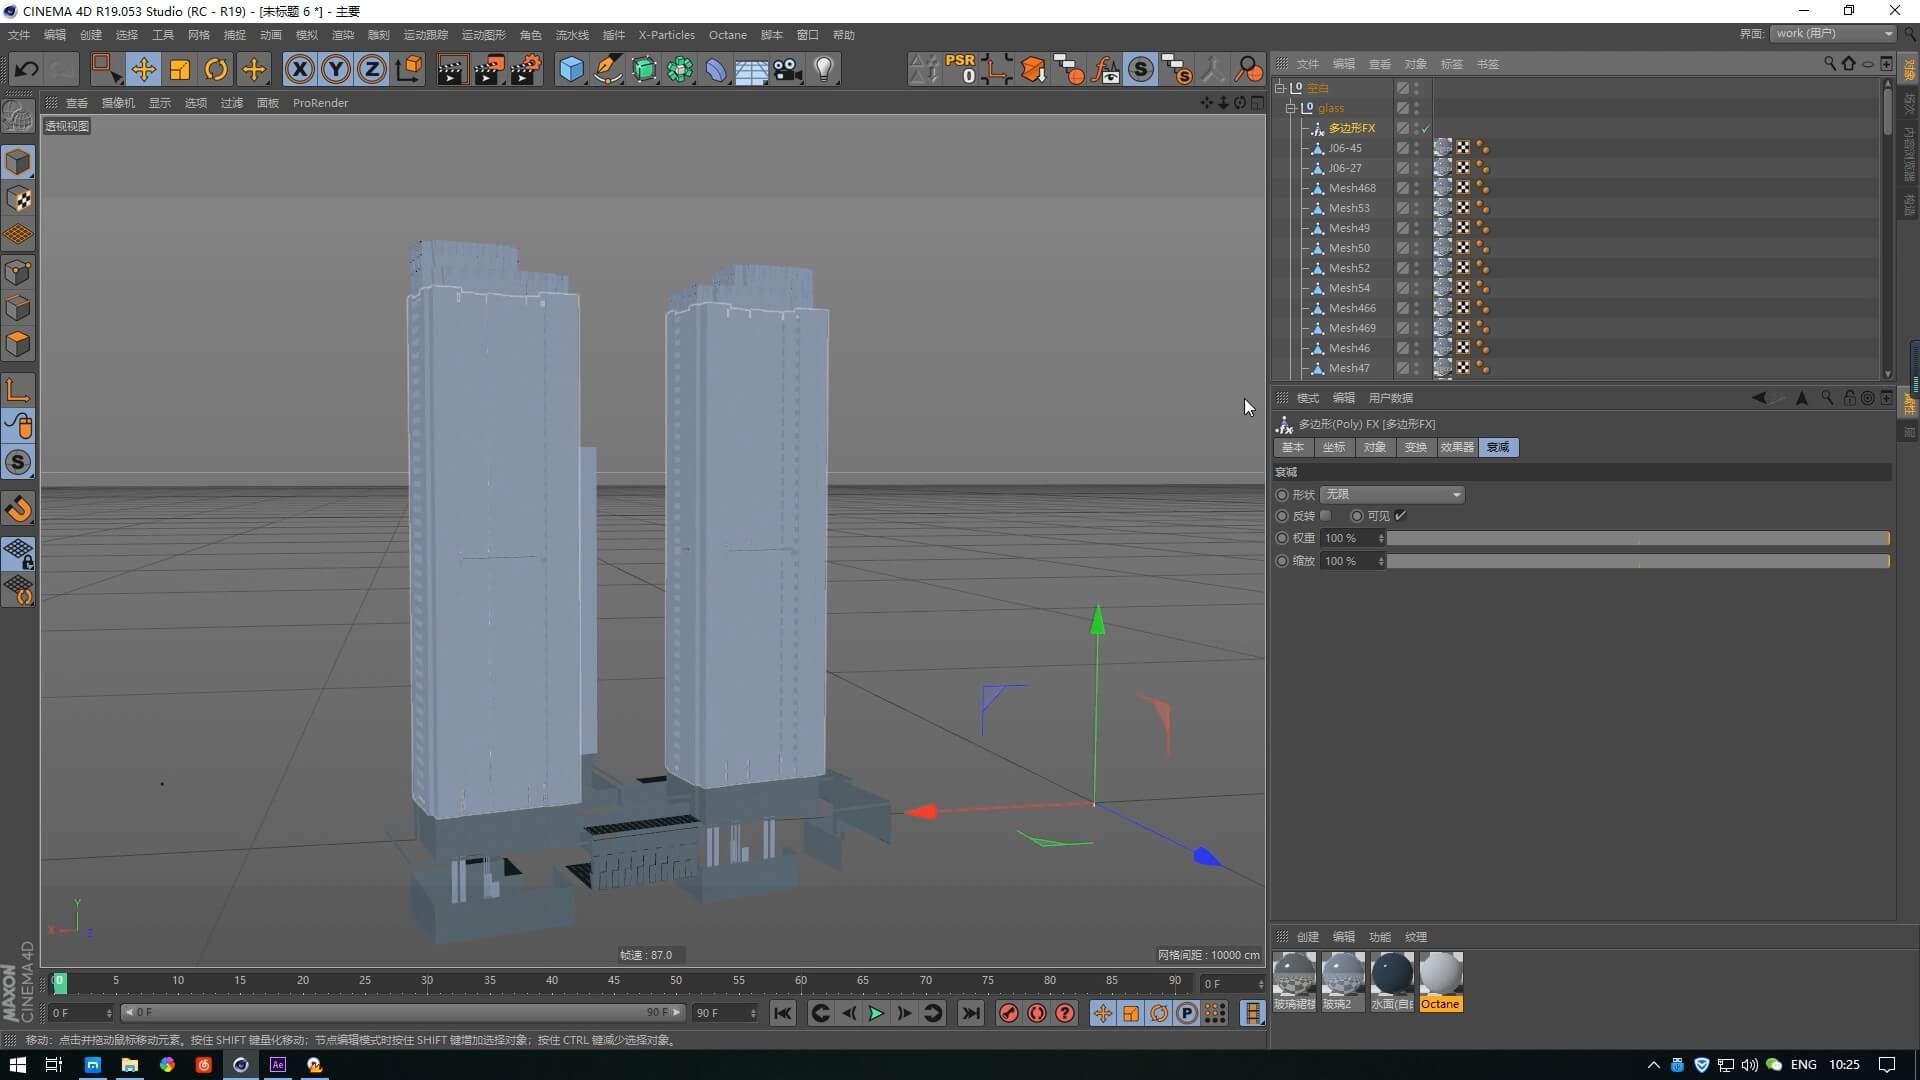Image resolution: width=1920 pixels, height=1080 pixels.
Task: Switch to the 效果器 tab
Action: click(x=1456, y=447)
